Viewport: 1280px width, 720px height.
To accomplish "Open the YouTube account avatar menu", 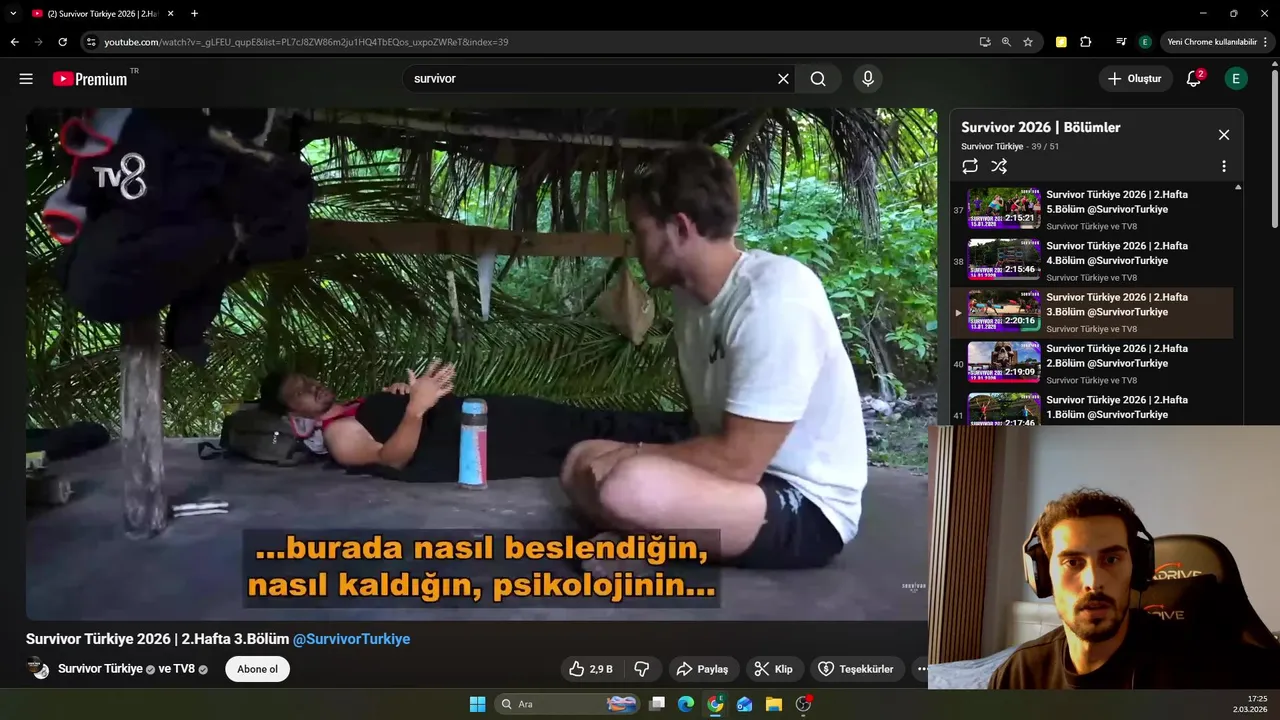I will click(x=1236, y=79).
